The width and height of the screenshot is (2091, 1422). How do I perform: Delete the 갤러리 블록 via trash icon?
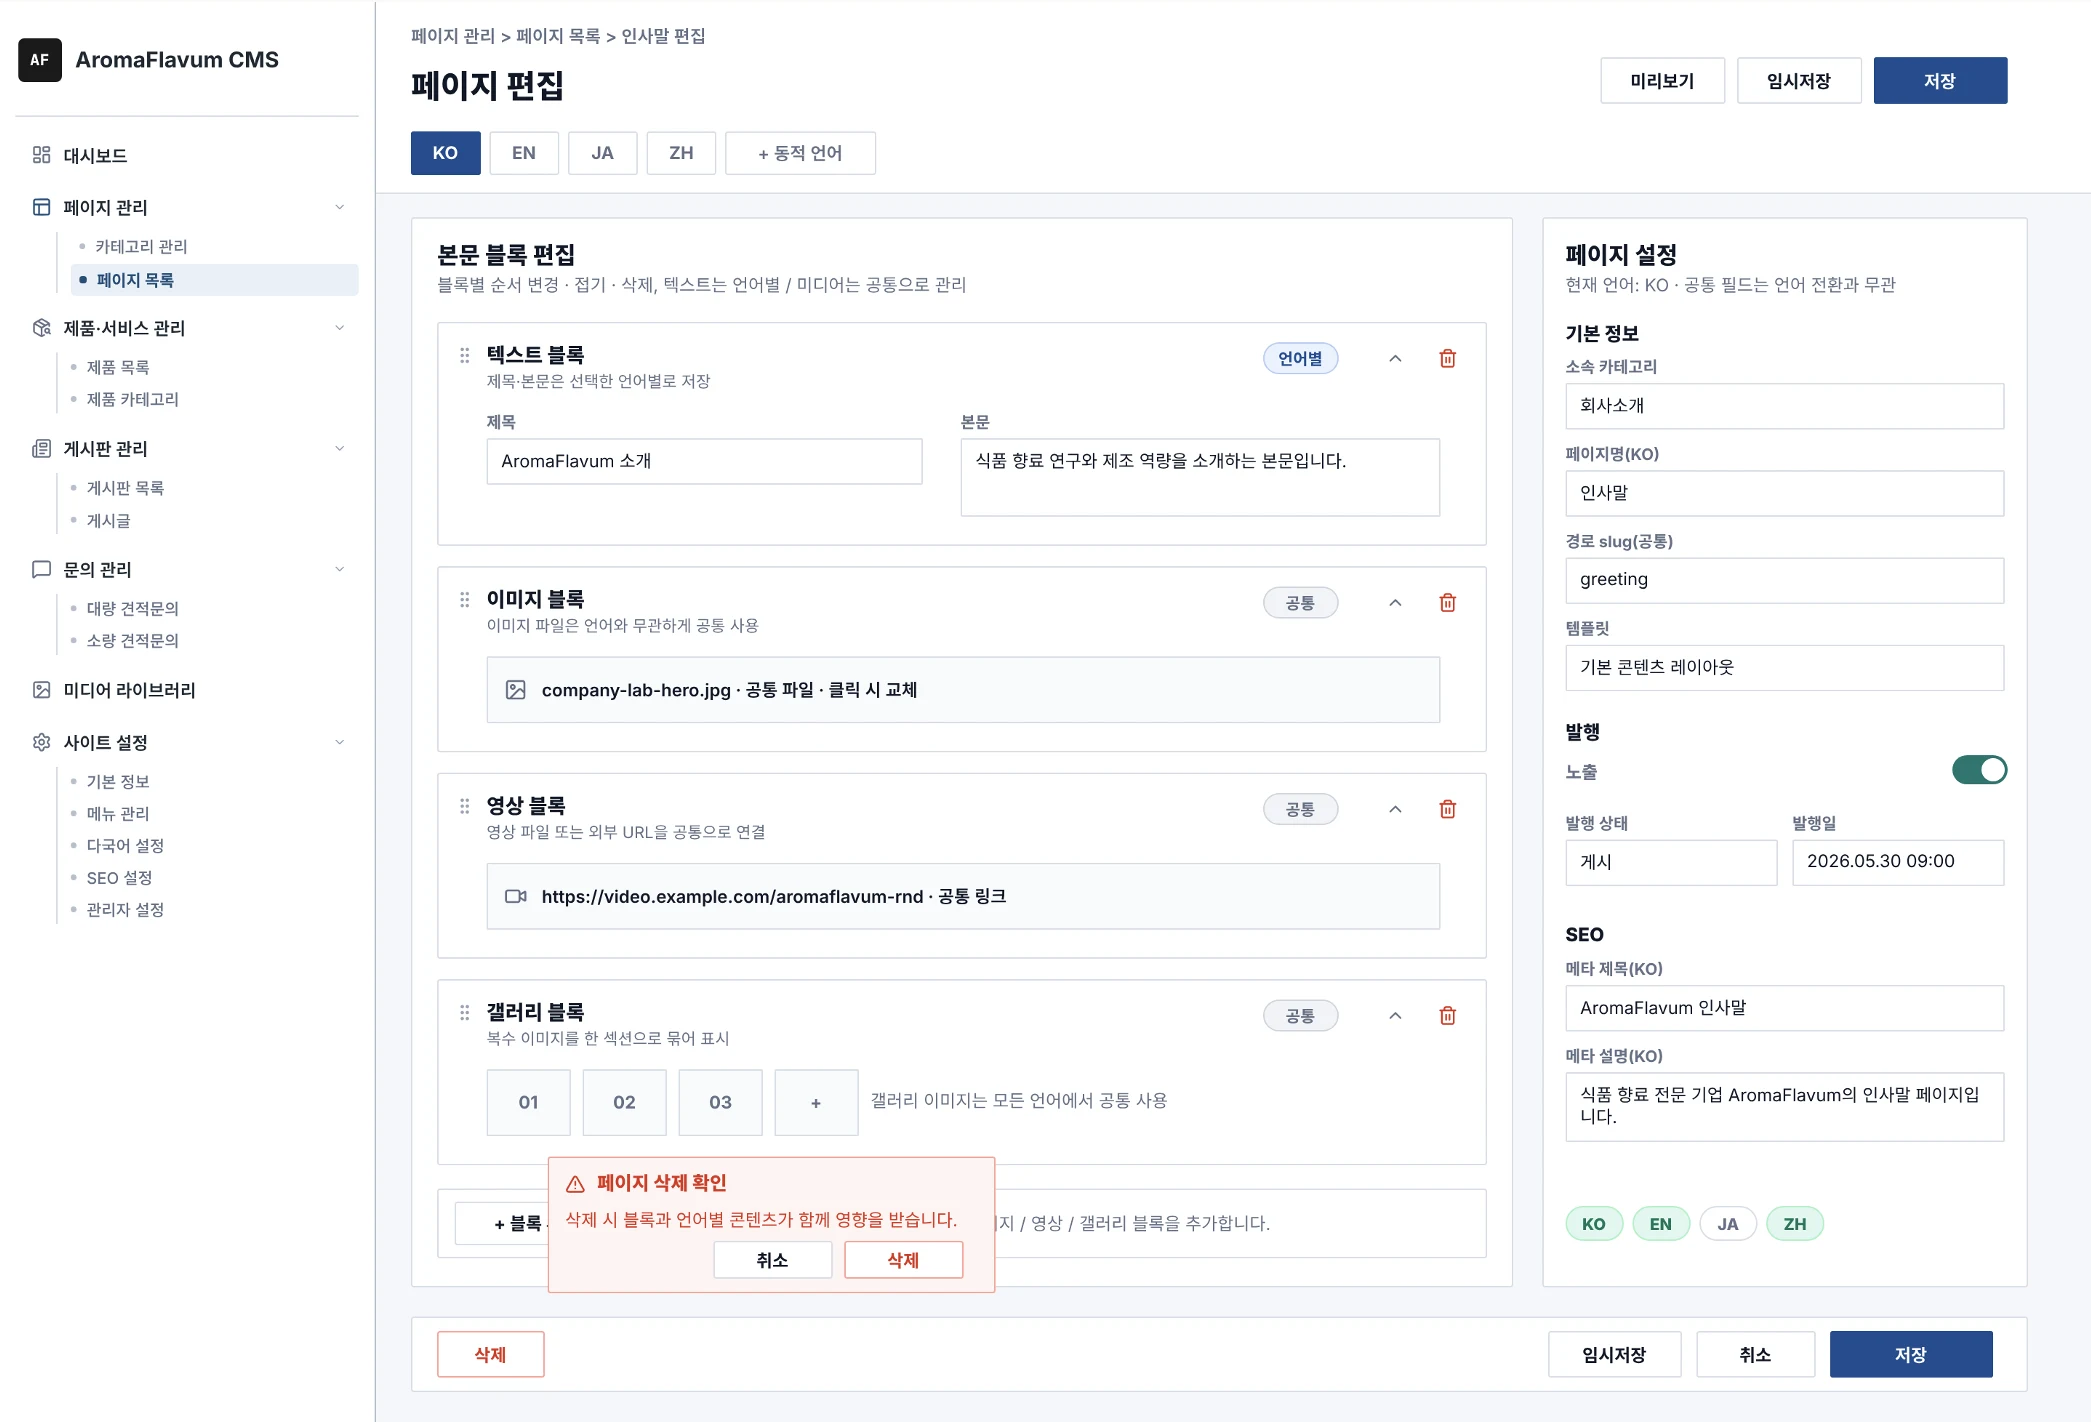(x=1447, y=1015)
